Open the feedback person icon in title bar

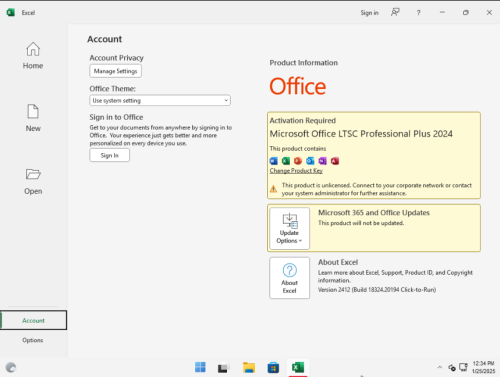[x=395, y=13]
